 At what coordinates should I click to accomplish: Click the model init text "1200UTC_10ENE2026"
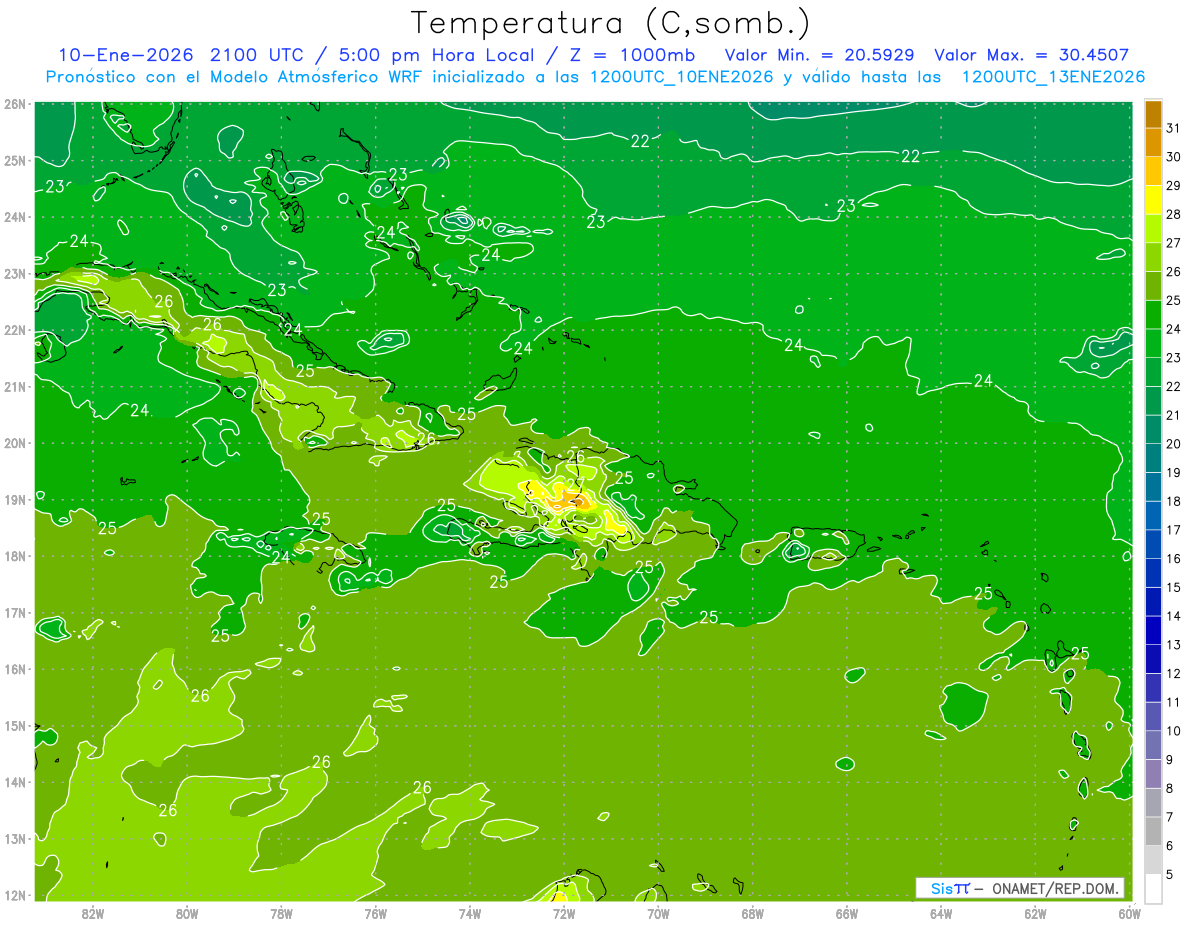click(x=681, y=77)
